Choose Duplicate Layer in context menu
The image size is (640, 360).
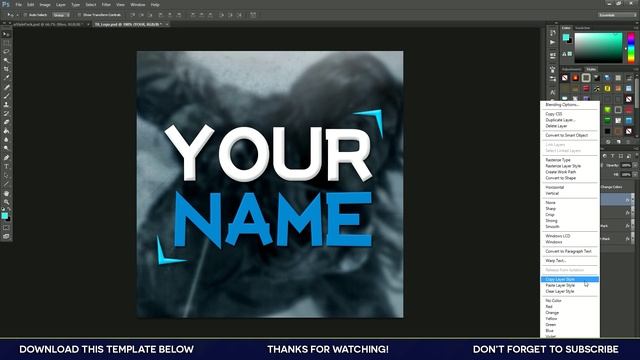[560, 120]
